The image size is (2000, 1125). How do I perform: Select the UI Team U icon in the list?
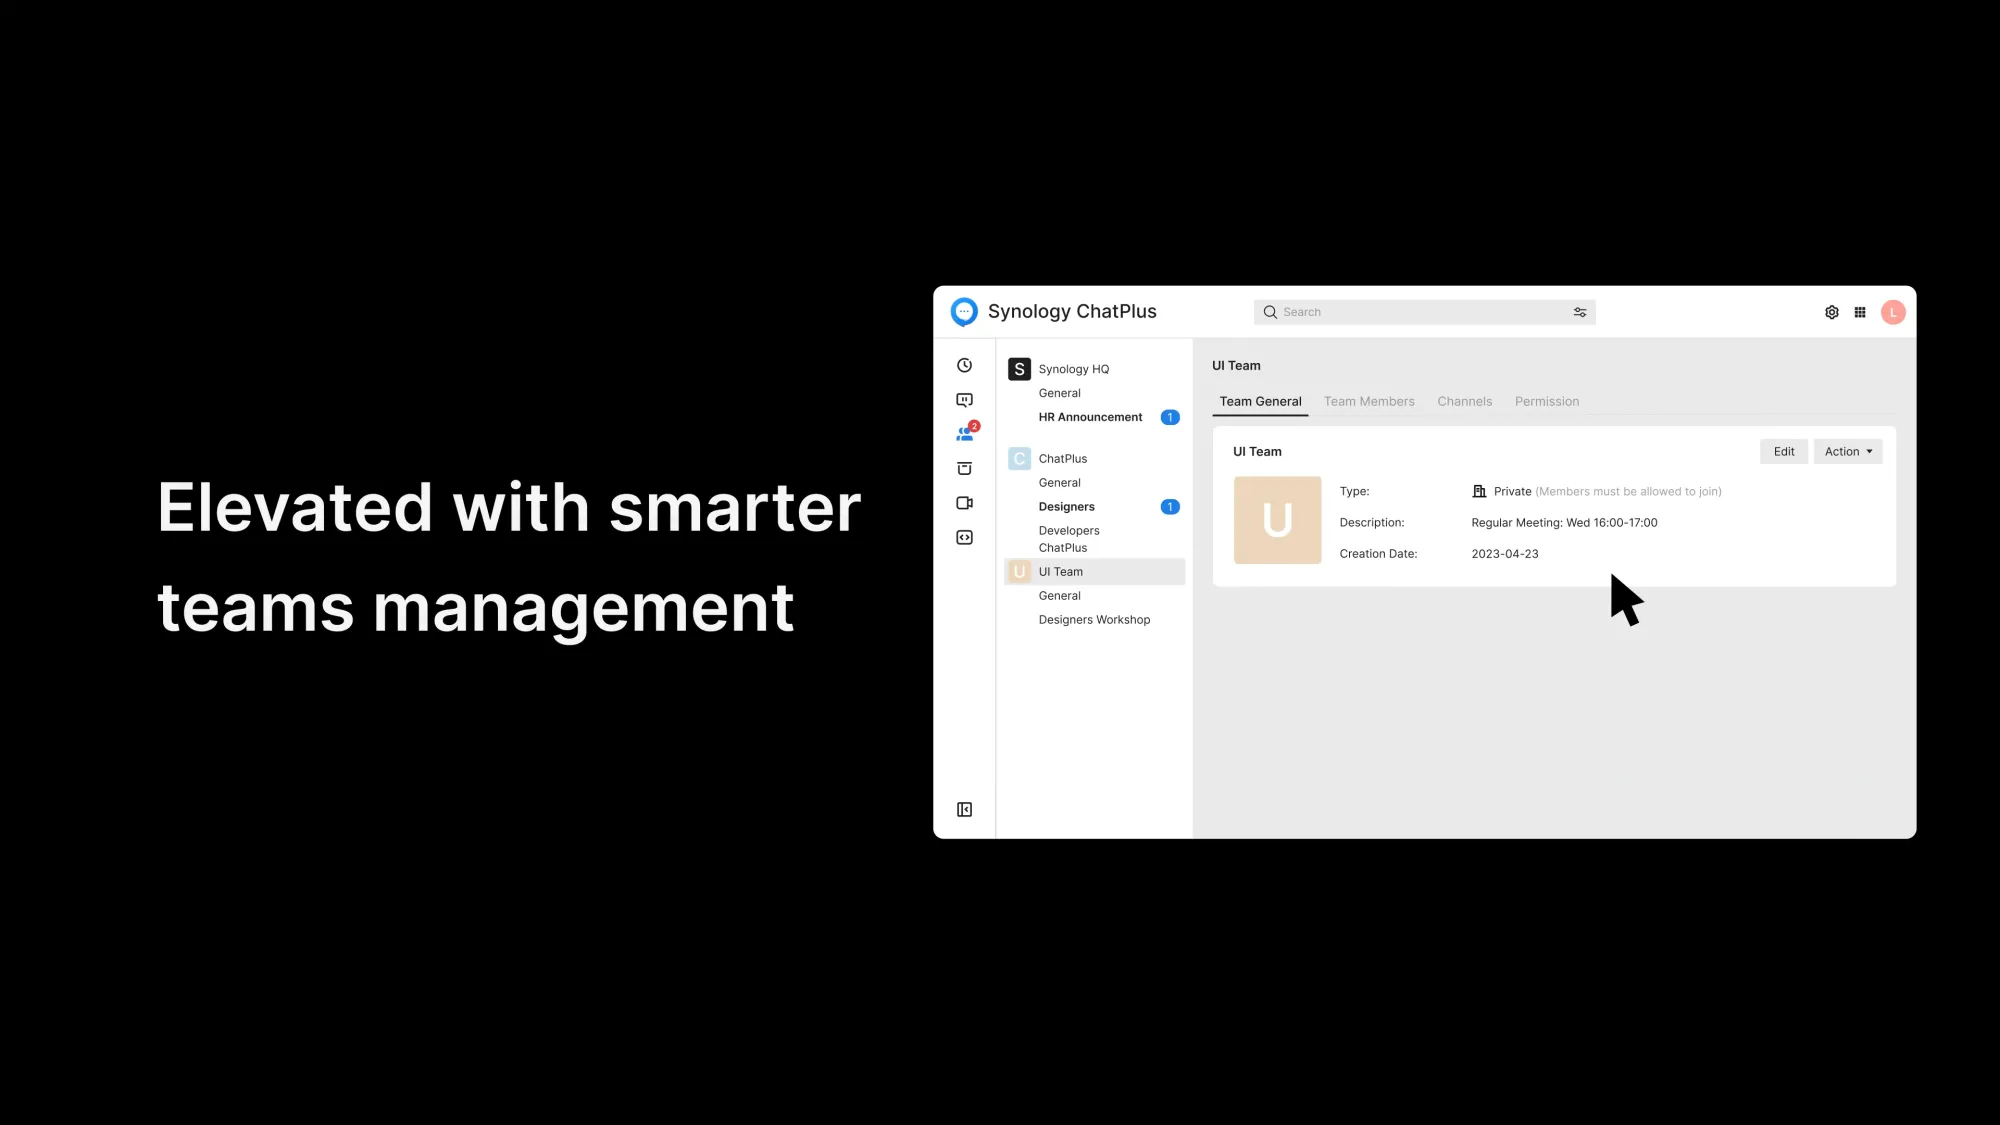1019,572
